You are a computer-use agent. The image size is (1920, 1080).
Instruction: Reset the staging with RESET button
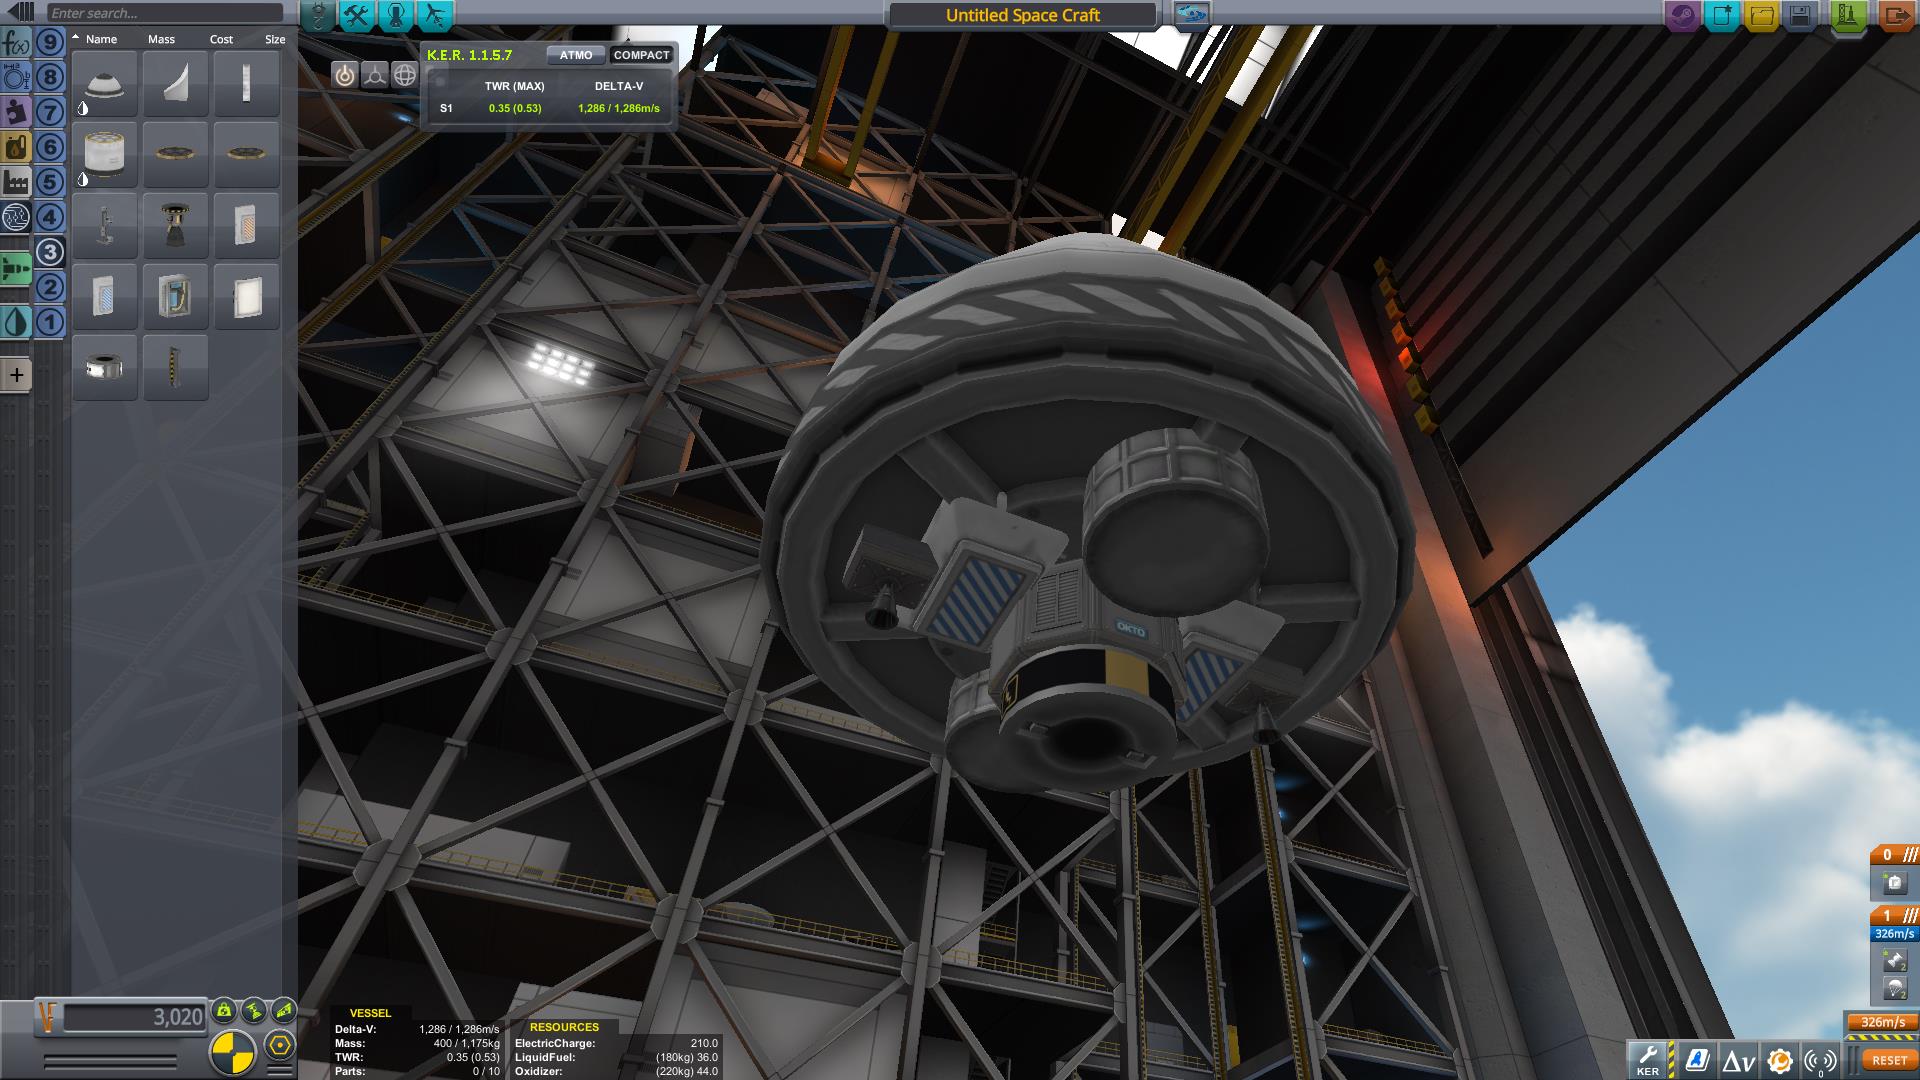tap(1889, 1060)
